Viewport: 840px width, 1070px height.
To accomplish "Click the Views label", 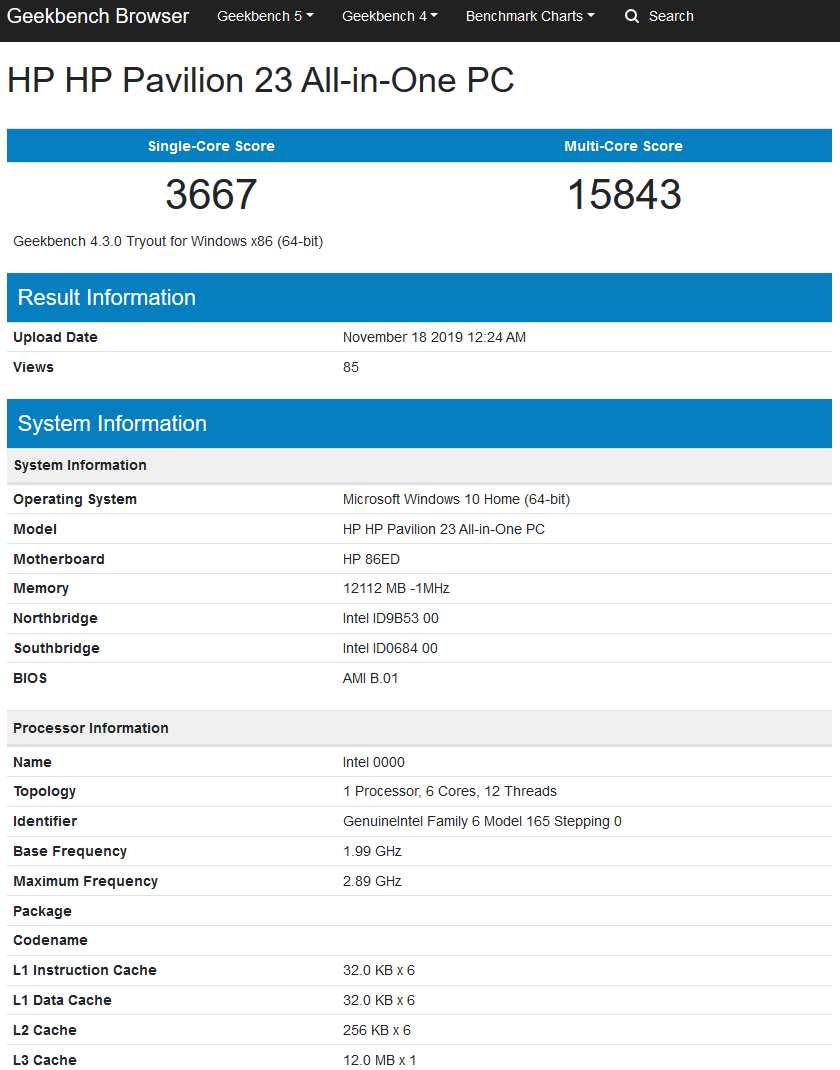I will (33, 367).
